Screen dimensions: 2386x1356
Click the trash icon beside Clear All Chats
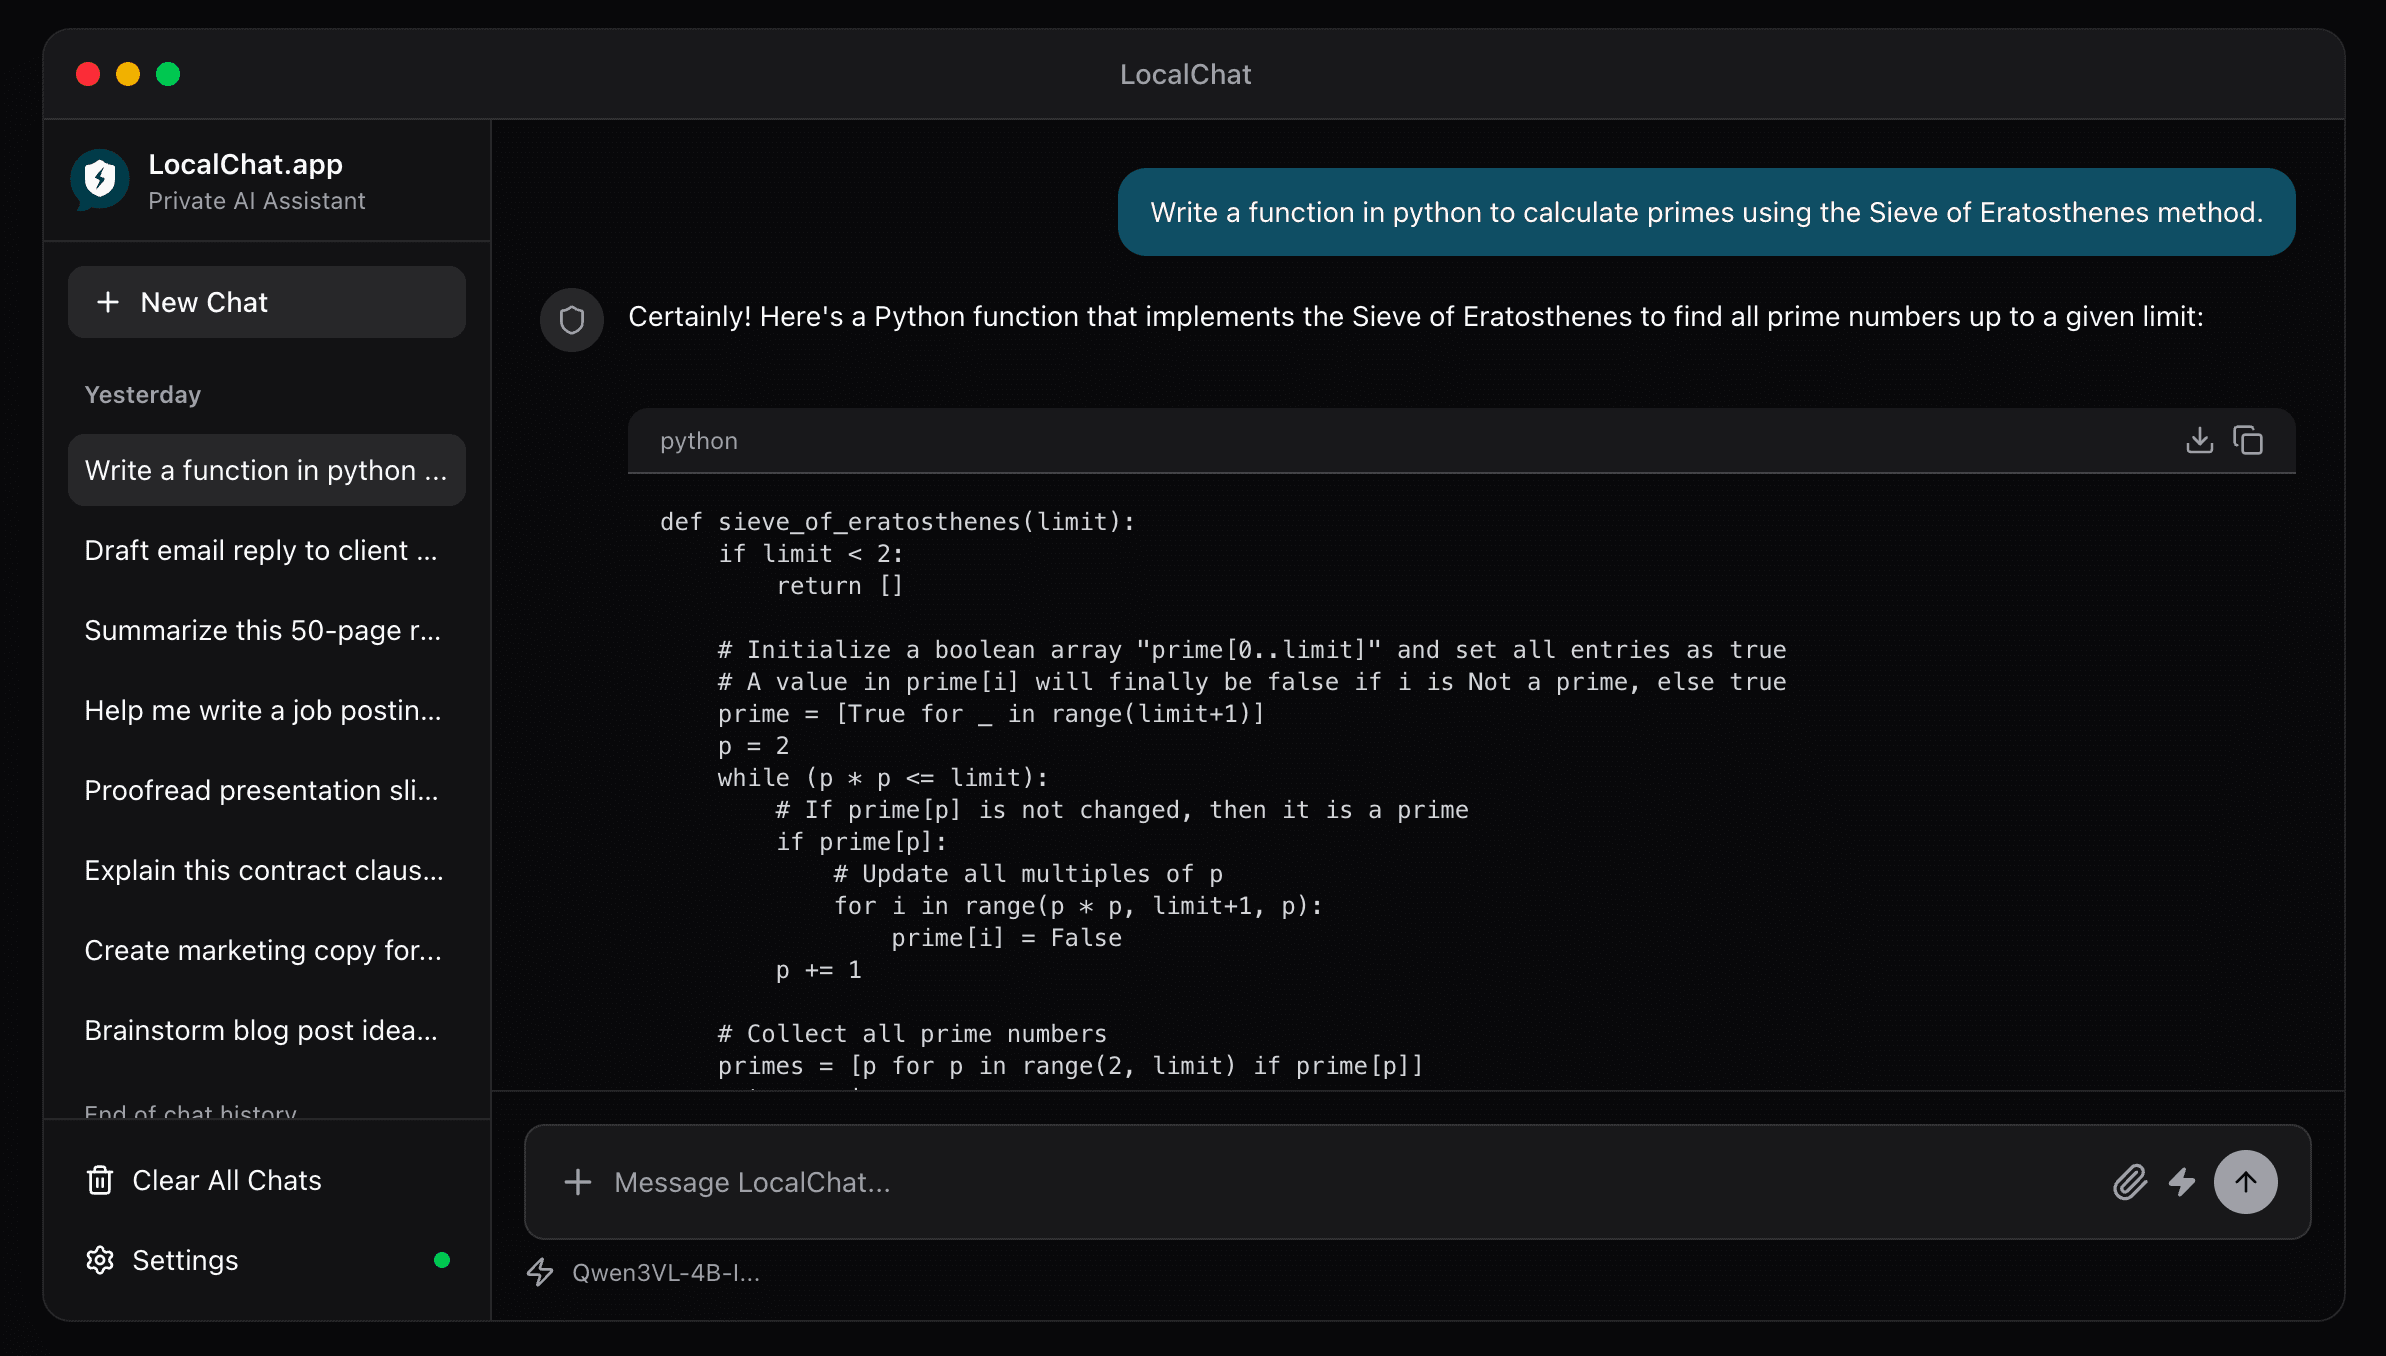pyautogui.click(x=100, y=1180)
